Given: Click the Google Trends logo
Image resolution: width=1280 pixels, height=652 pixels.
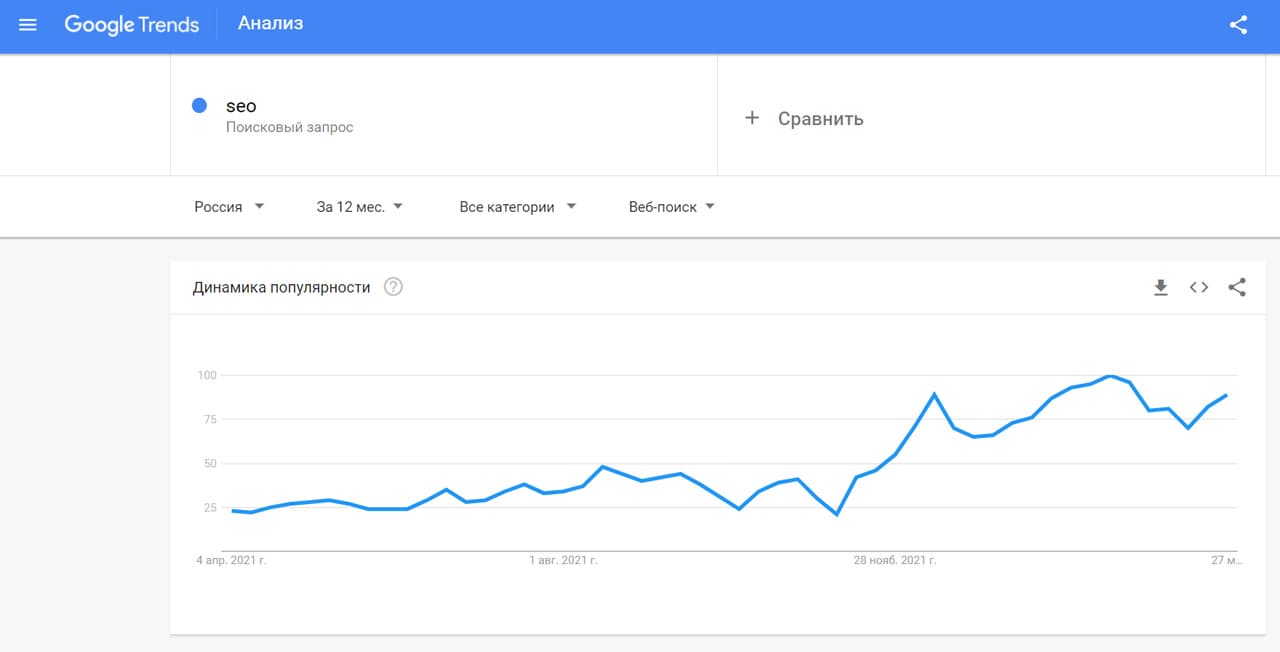Looking at the screenshot, I should 131,25.
